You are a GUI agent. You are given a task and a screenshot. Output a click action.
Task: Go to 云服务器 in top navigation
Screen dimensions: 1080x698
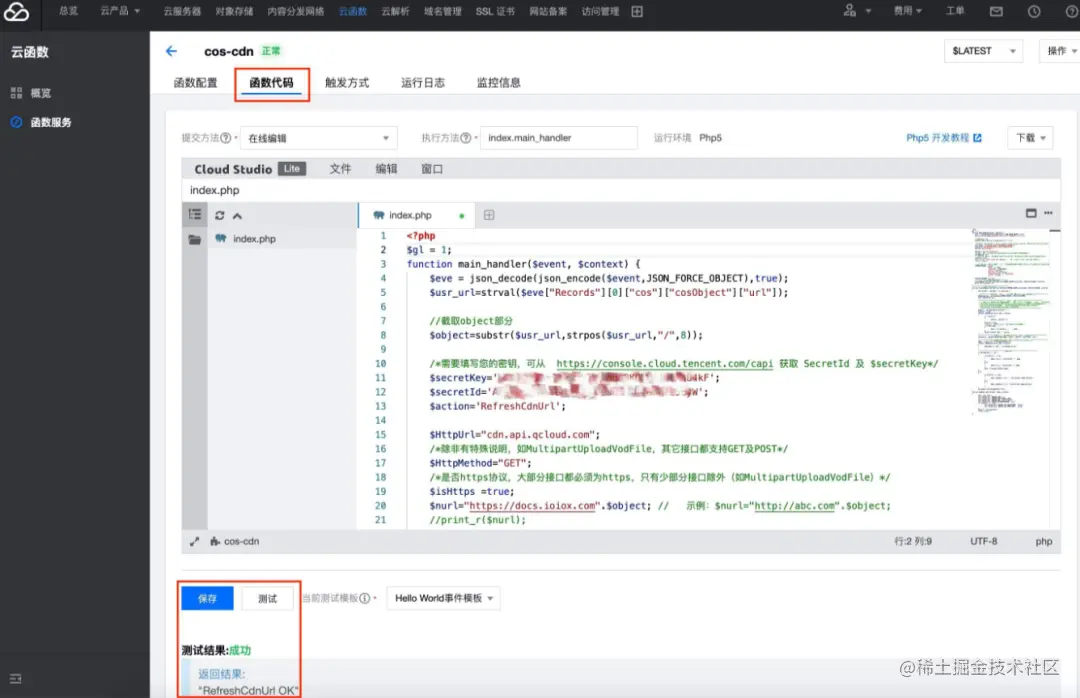(x=183, y=11)
